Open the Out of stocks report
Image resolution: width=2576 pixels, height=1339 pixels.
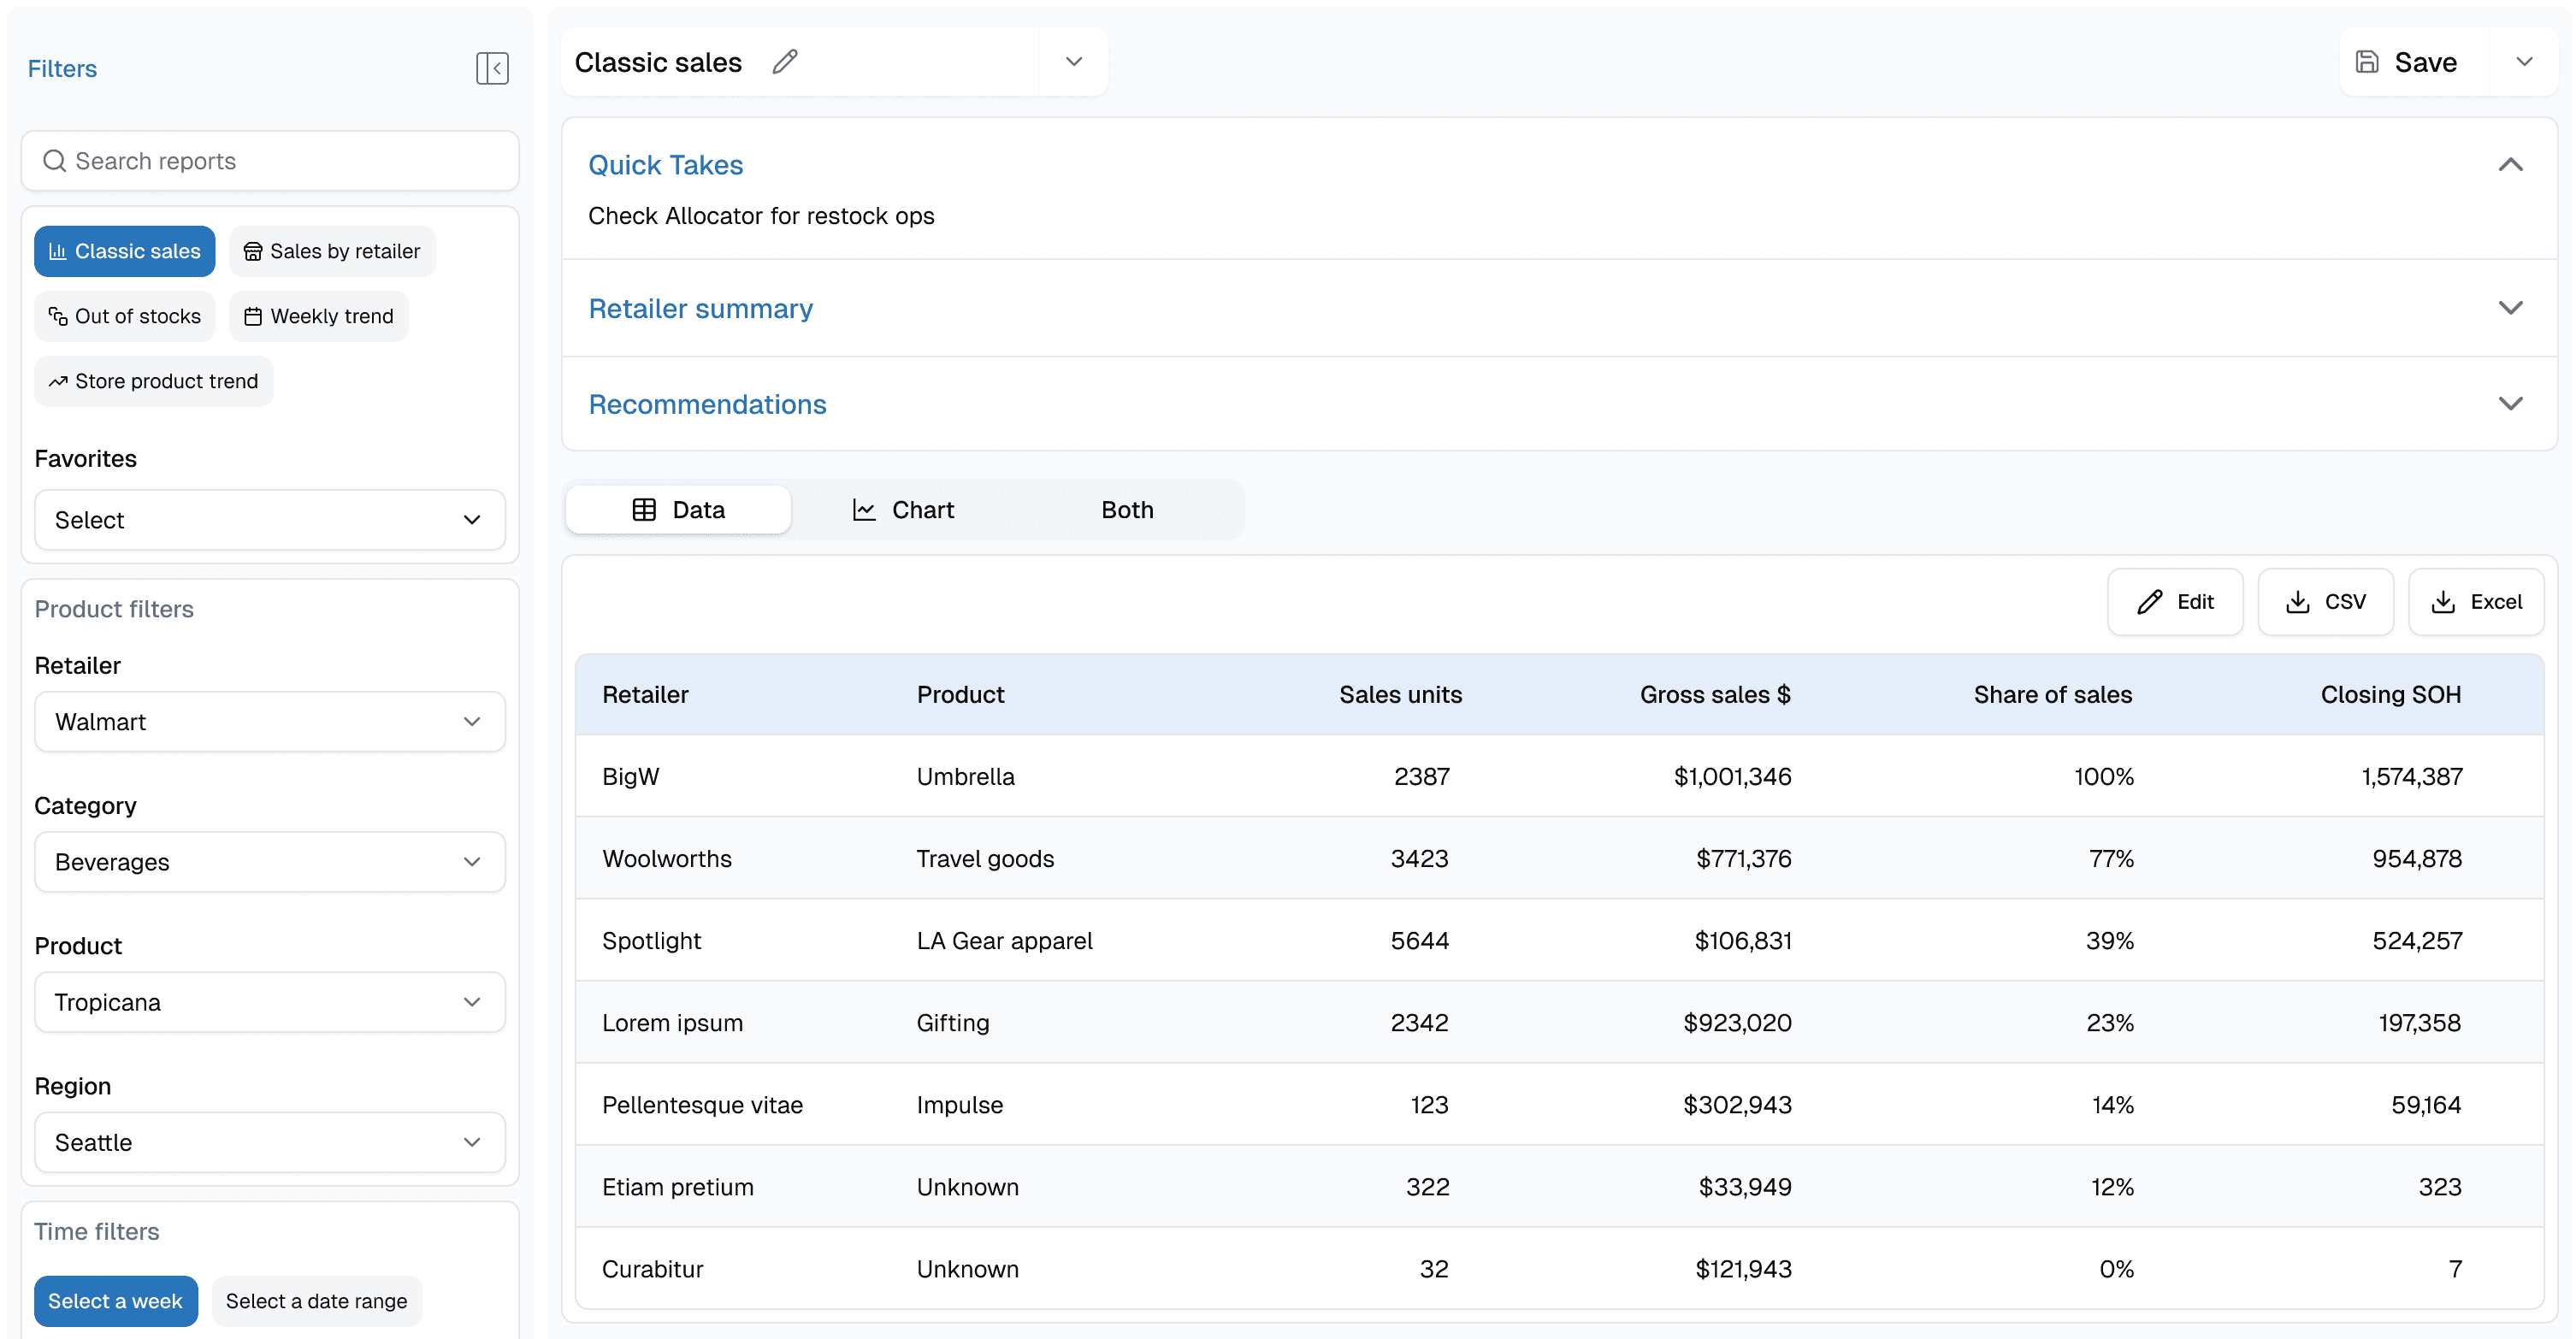[x=125, y=316]
